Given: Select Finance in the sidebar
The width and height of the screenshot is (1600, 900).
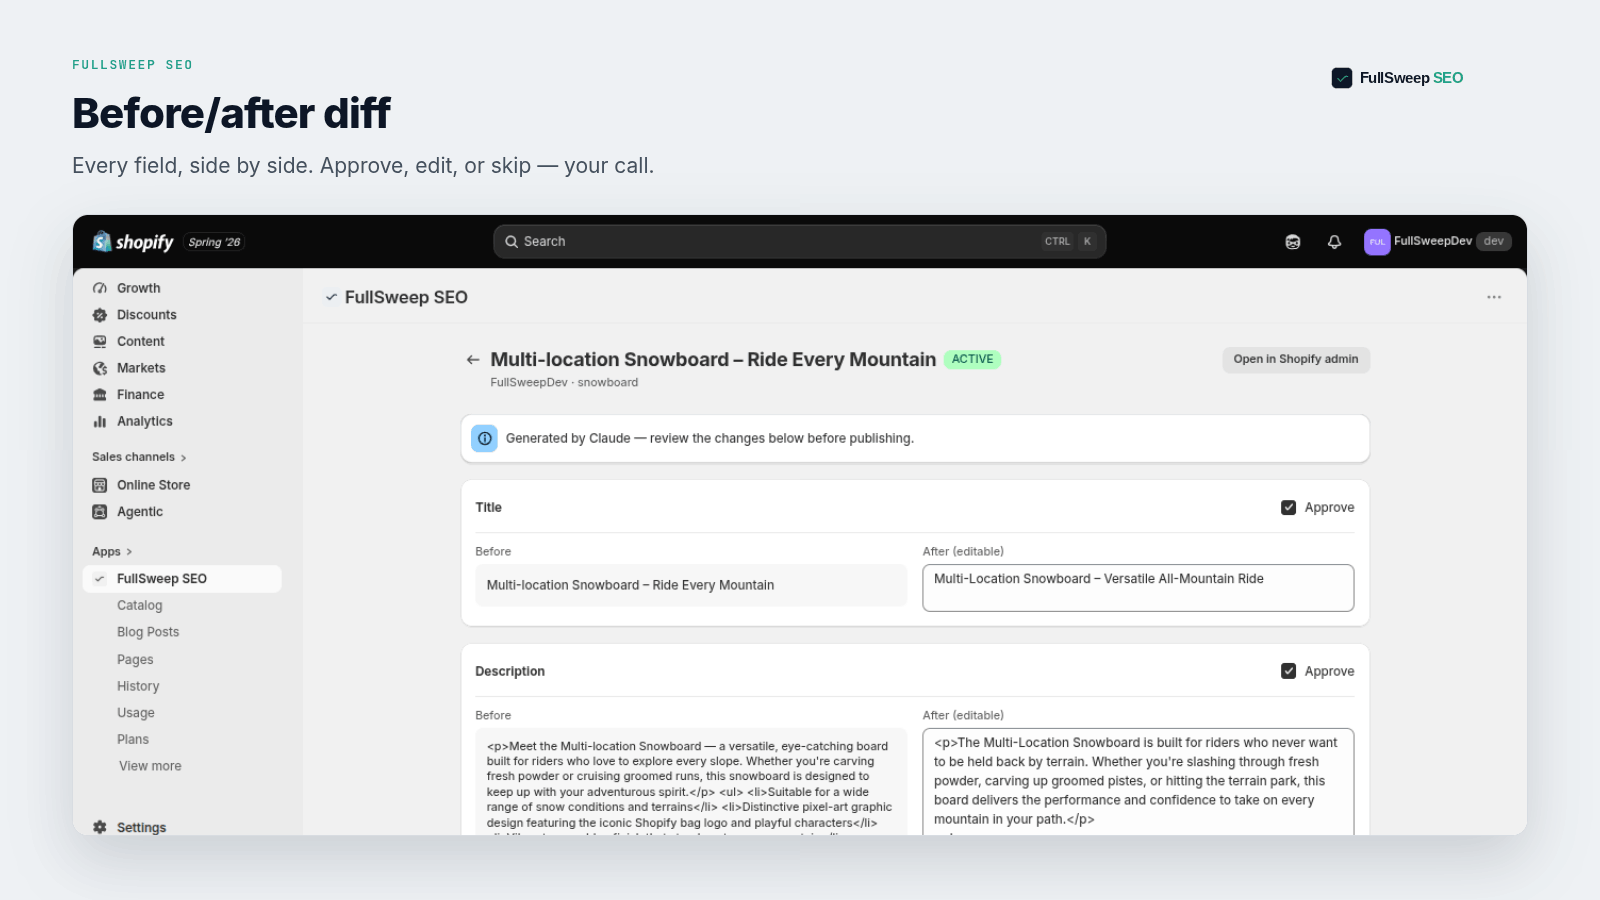Looking at the screenshot, I should (141, 395).
